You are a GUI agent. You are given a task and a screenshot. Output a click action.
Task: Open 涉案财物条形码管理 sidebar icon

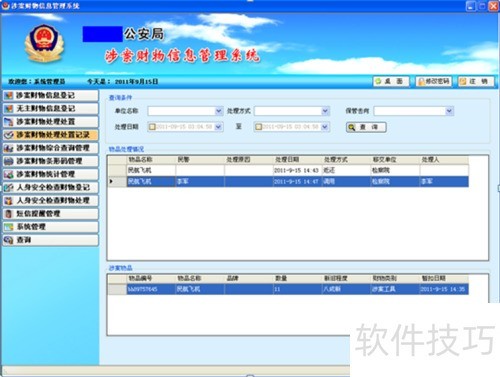click(x=9, y=161)
